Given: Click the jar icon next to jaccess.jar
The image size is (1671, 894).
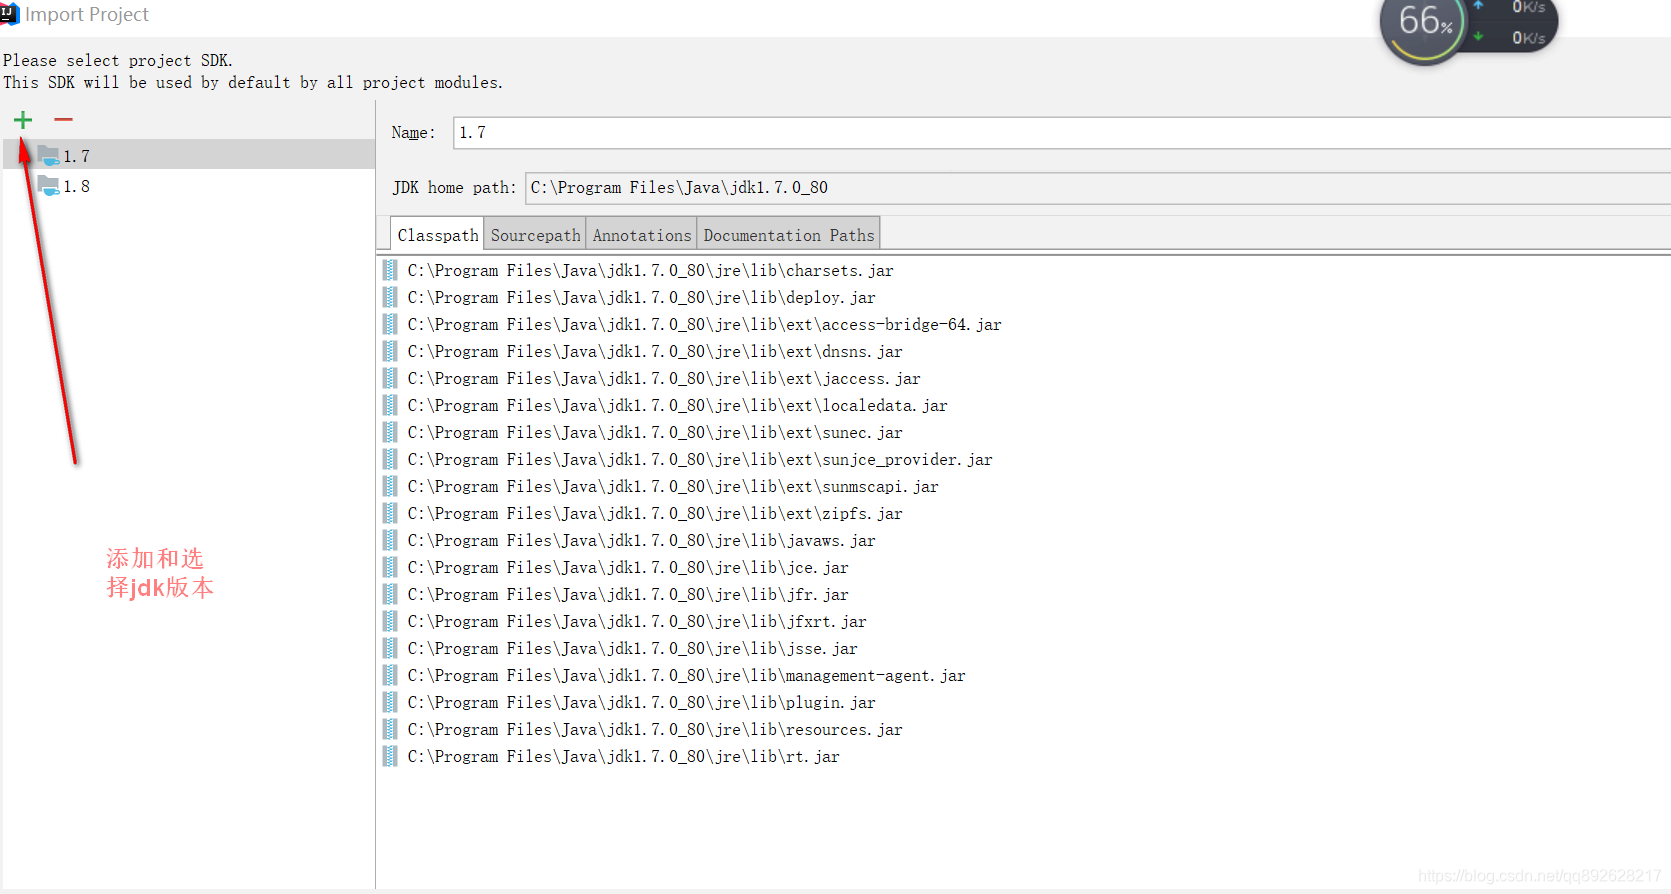Looking at the screenshot, I should click(x=390, y=378).
